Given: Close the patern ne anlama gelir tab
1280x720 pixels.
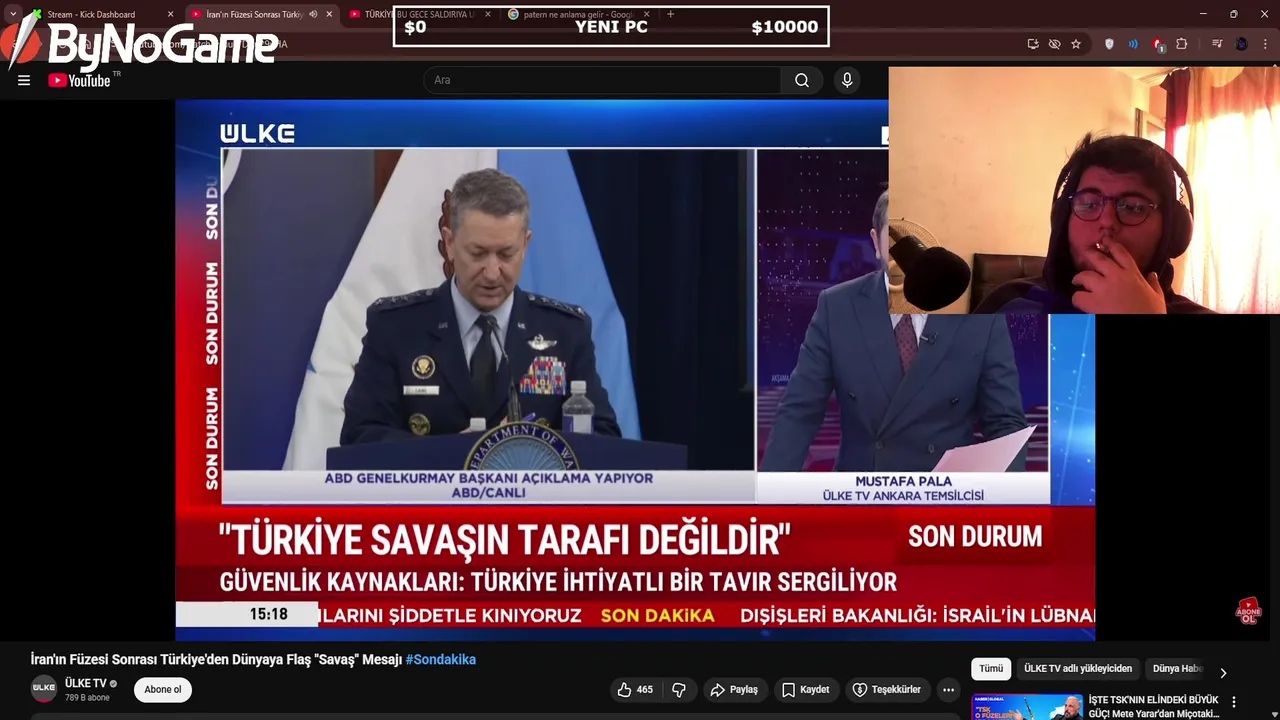Looking at the screenshot, I should point(646,14).
